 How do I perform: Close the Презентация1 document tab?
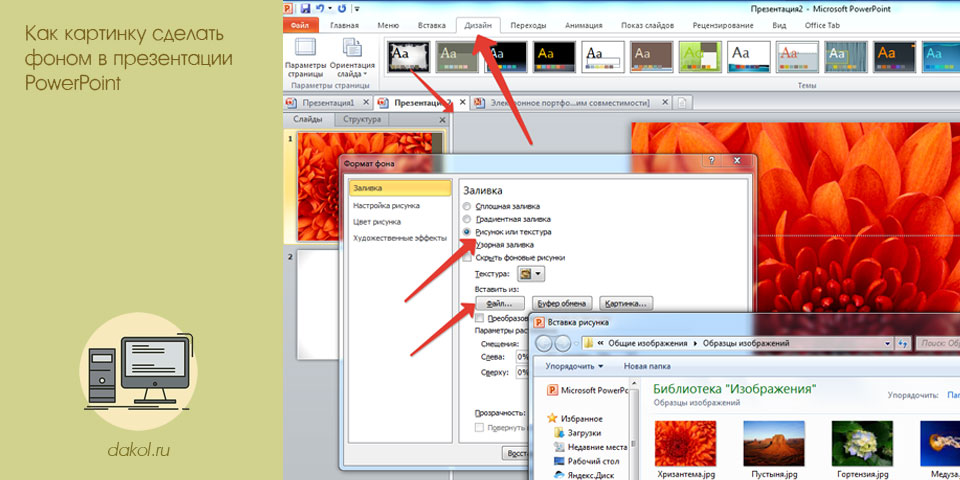pyautogui.click(x=366, y=103)
